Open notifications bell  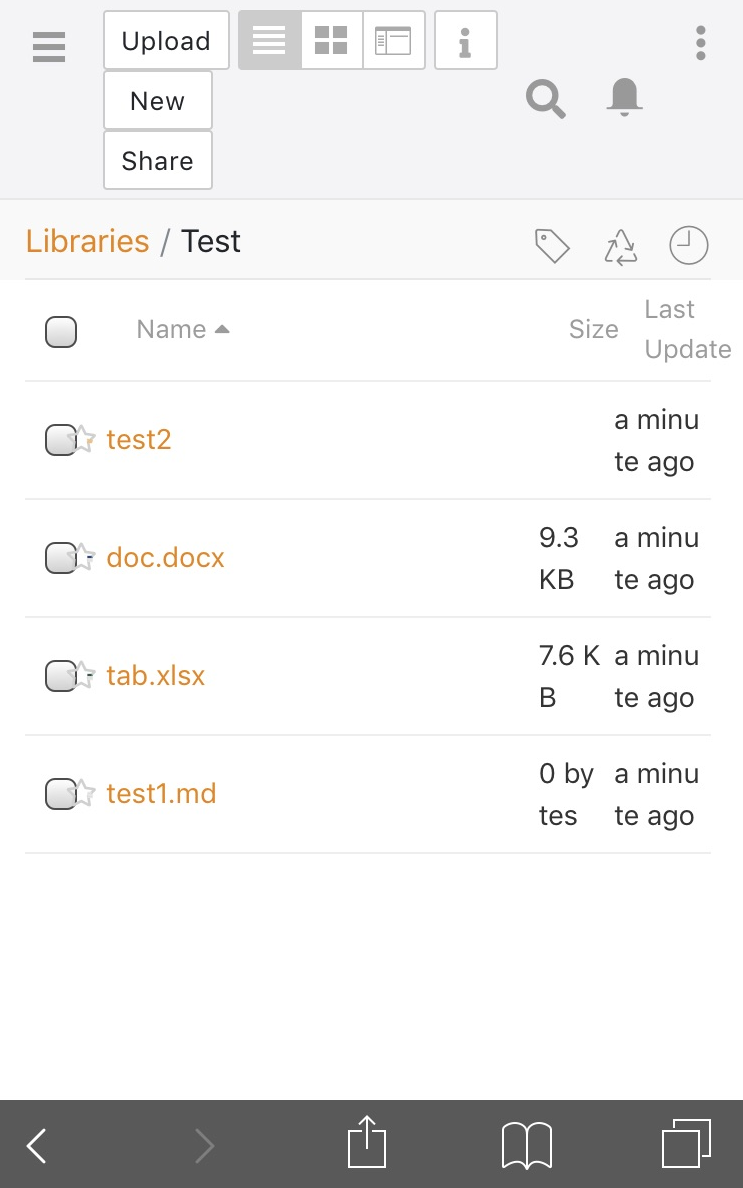[625, 98]
